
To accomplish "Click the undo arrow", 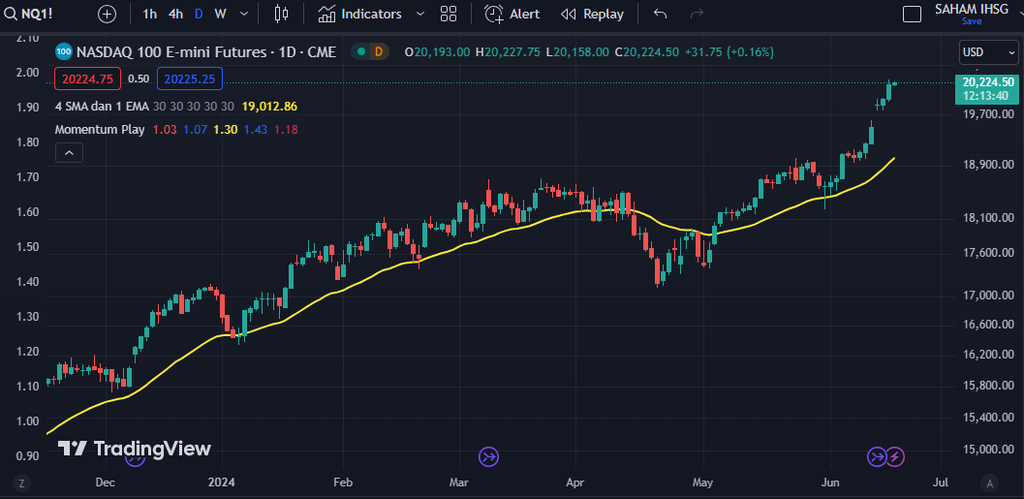I will tap(660, 14).
